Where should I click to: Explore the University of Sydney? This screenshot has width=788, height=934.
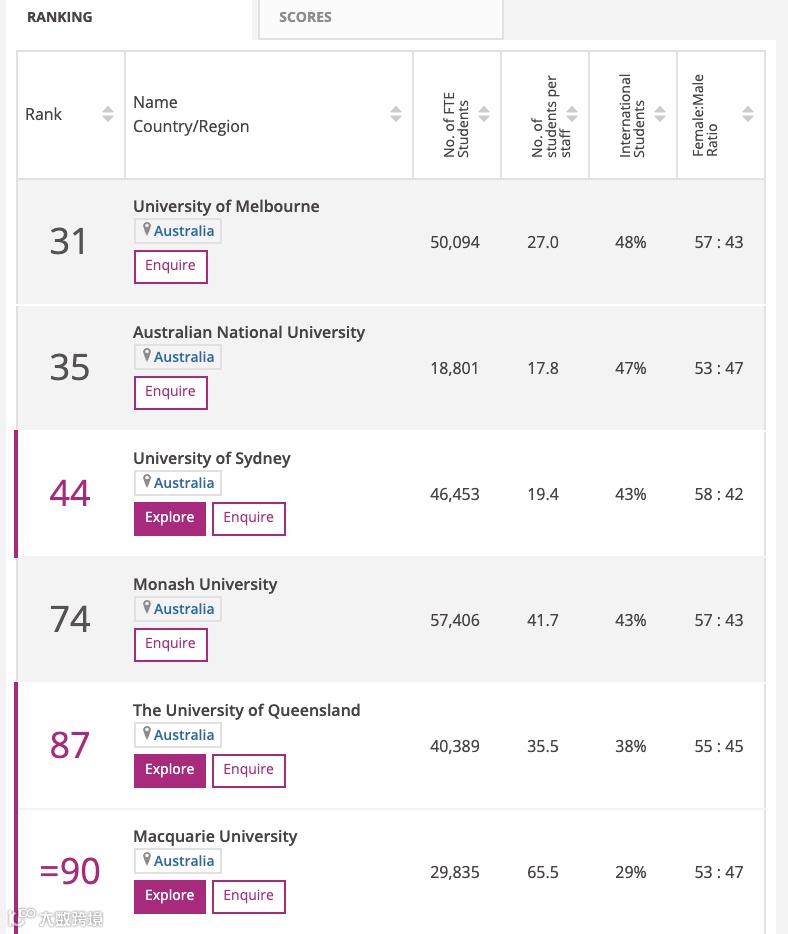170,518
